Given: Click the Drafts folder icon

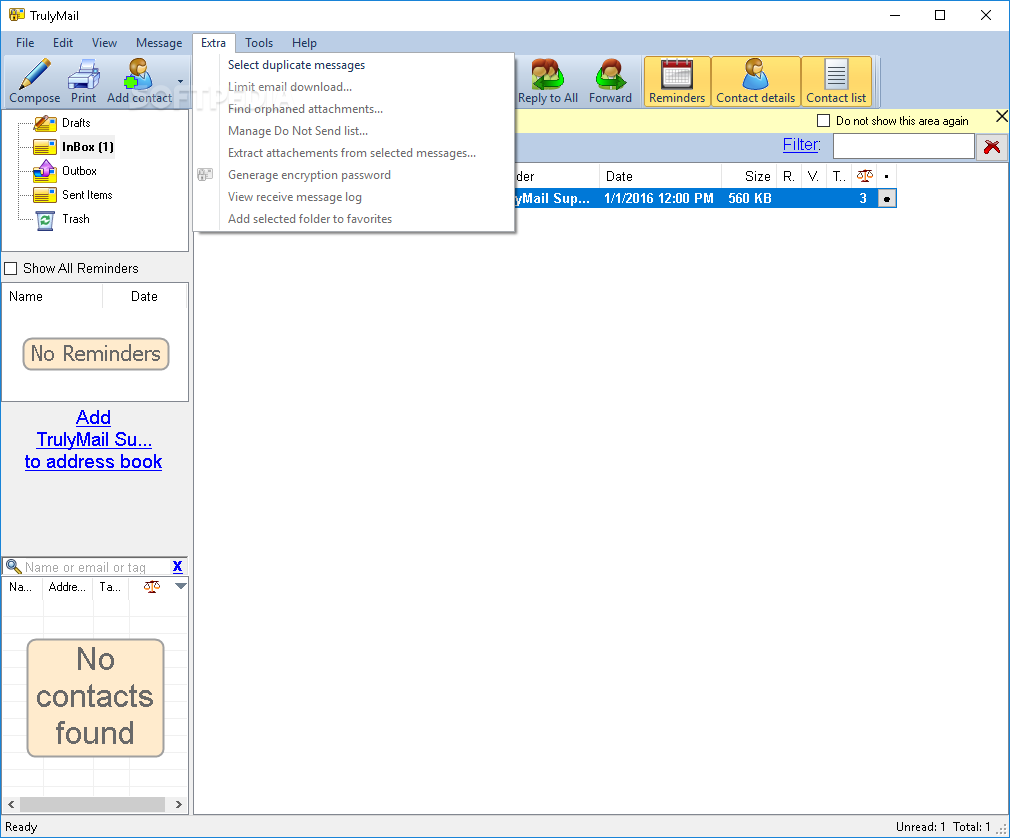Looking at the screenshot, I should tap(45, 122).
